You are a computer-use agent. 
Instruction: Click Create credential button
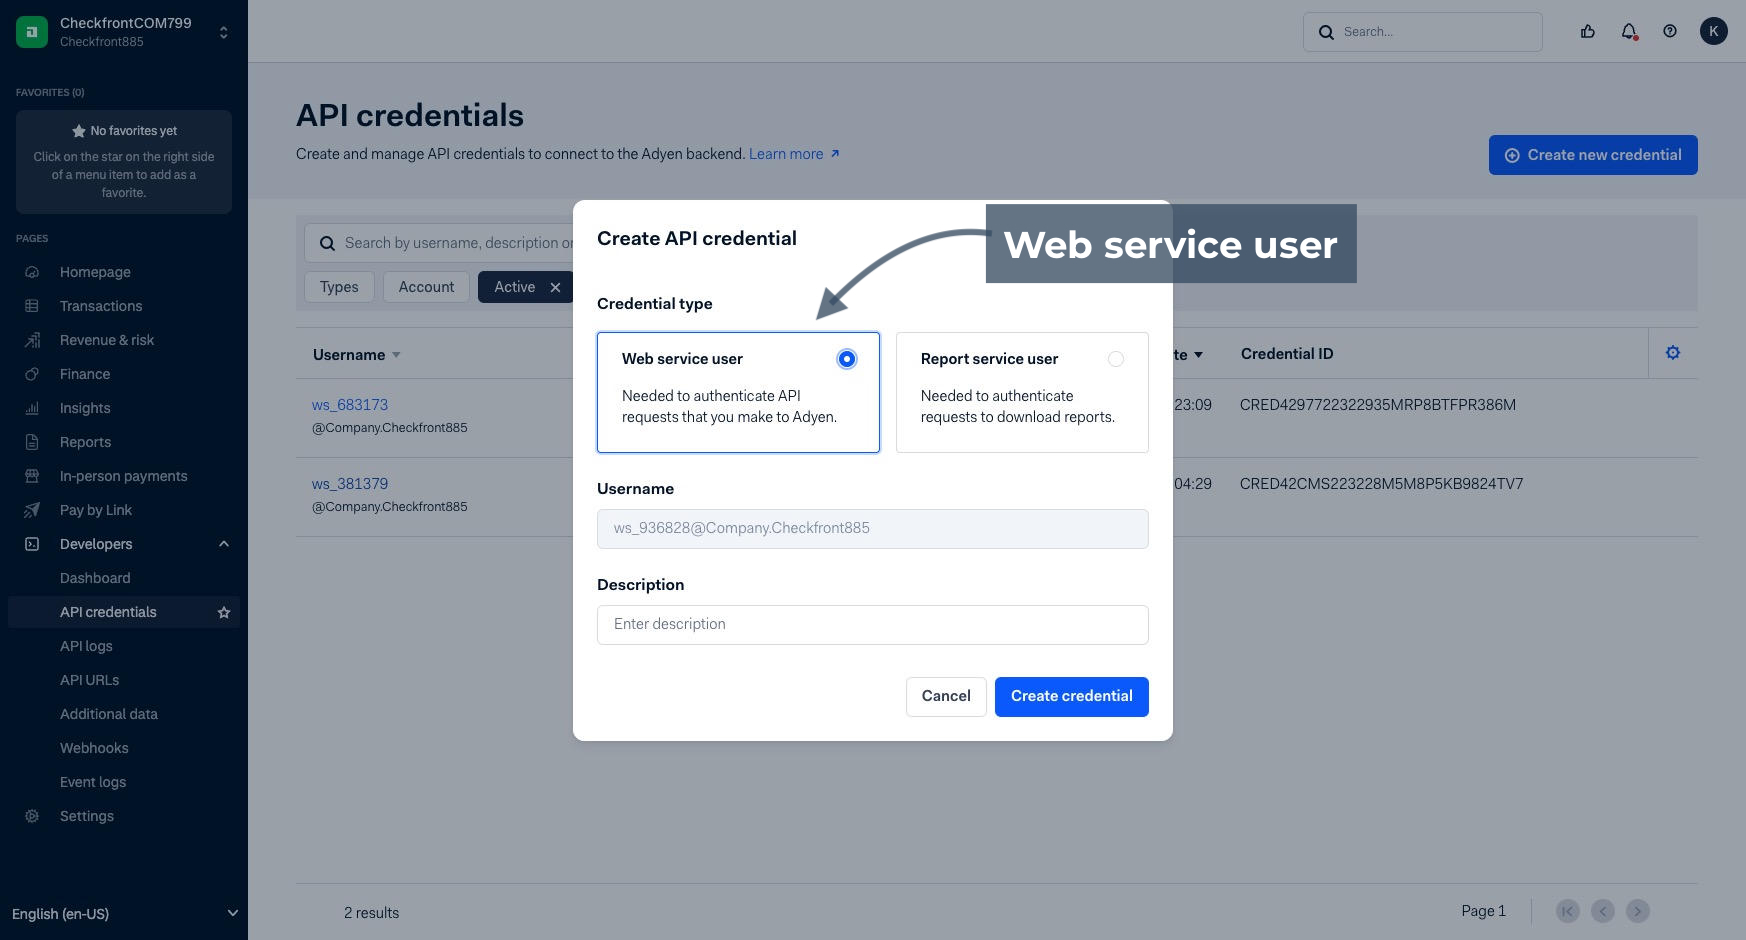pyautogui.click(x=1072, y=697)
